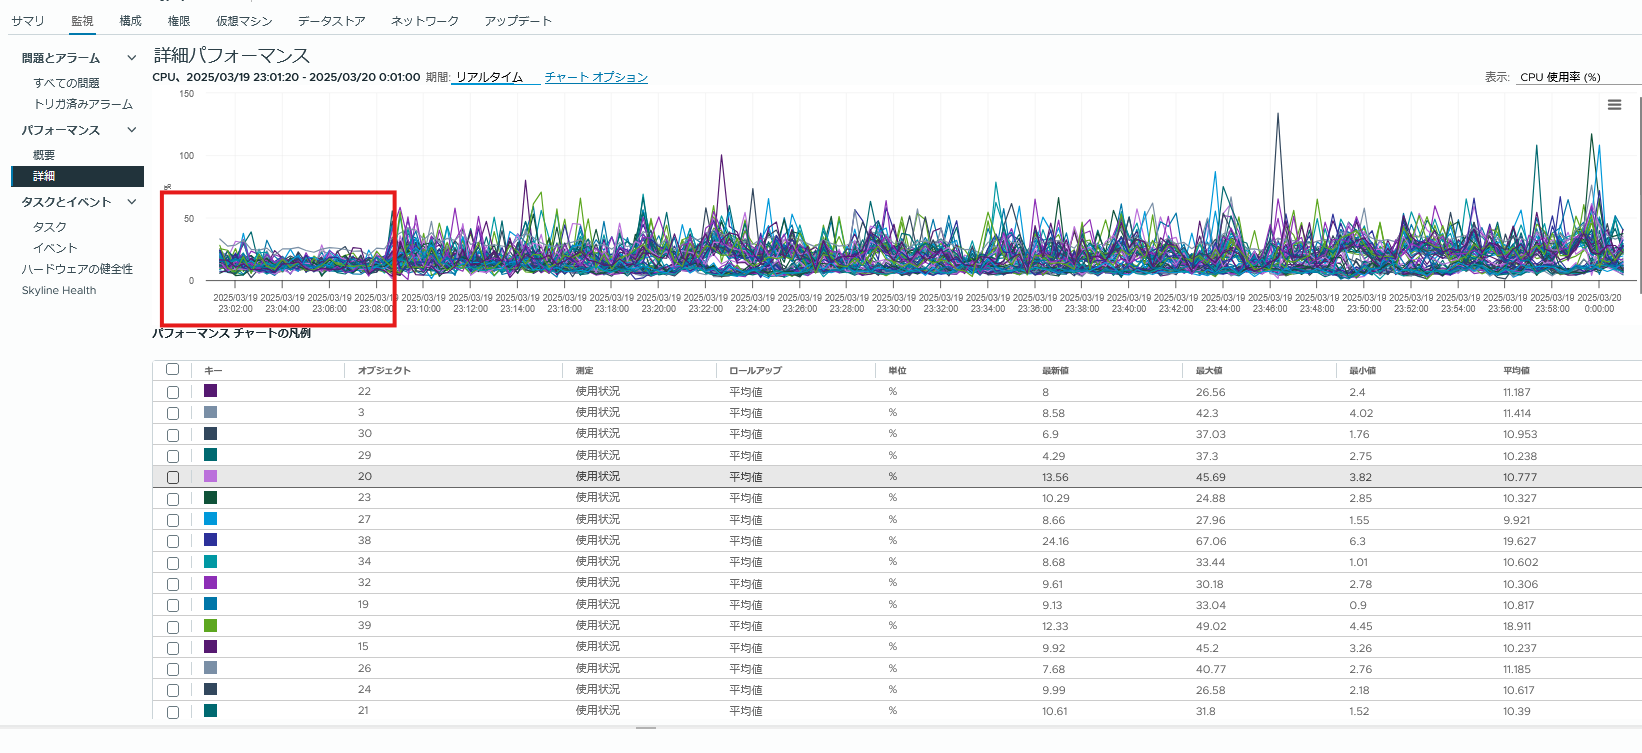This screenshot has height=753, width=1642.
Task: Click the average value 19.627 cell
Action: click(1519, 541)
